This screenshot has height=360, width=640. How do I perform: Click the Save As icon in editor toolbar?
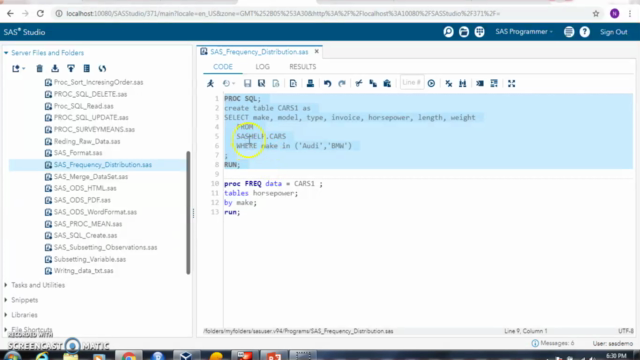(262, 83)
